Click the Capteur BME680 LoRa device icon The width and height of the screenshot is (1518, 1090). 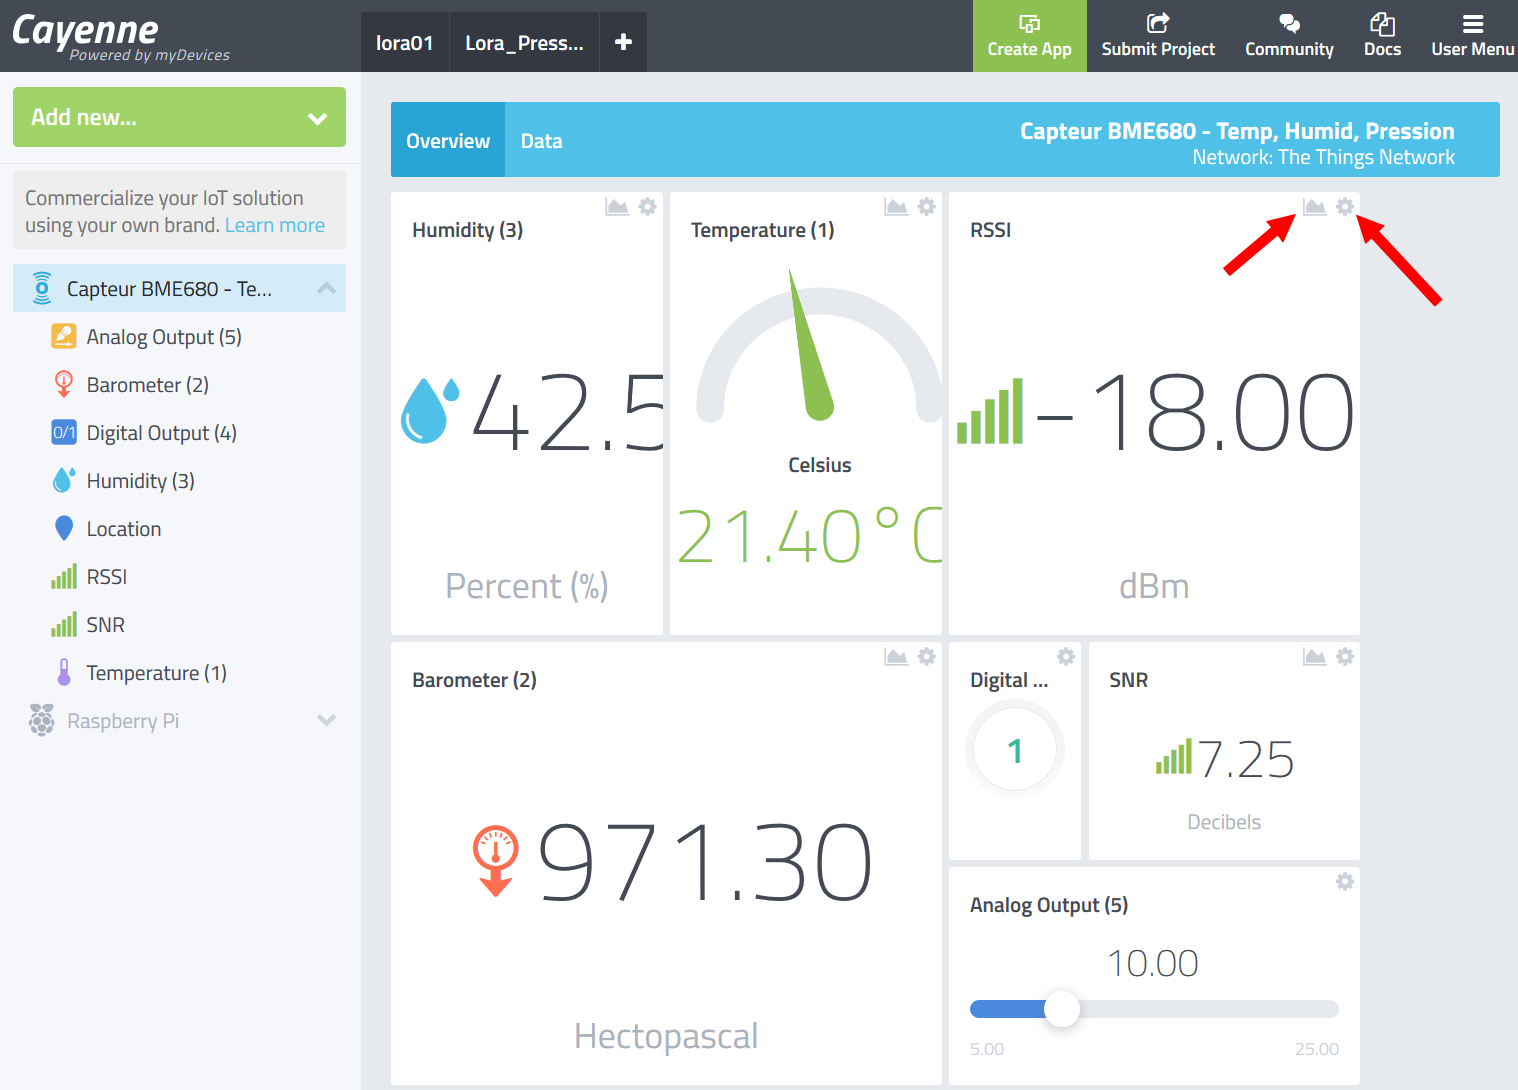(x=41, y=288)
